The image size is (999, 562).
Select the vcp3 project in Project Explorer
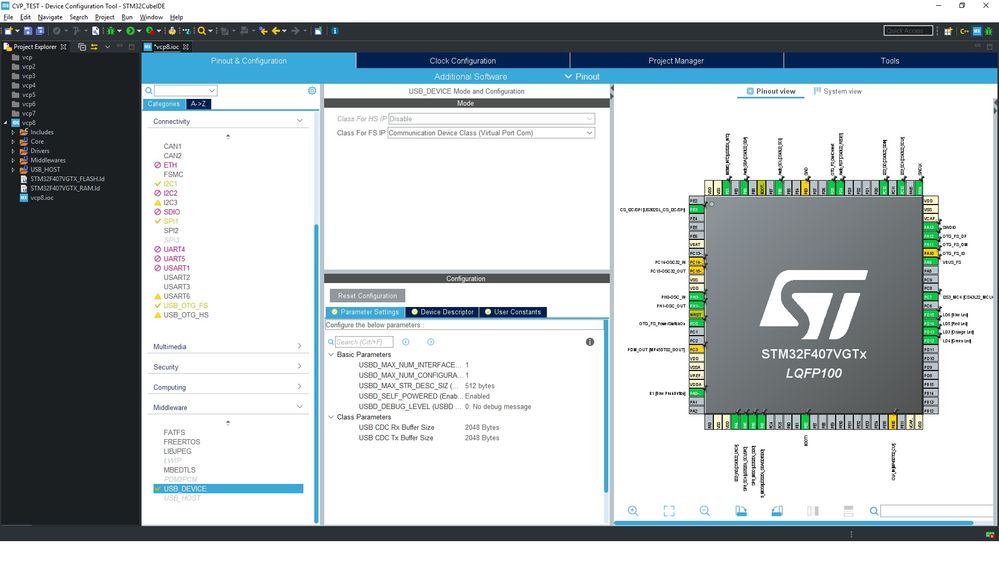[x=29, y=76]
